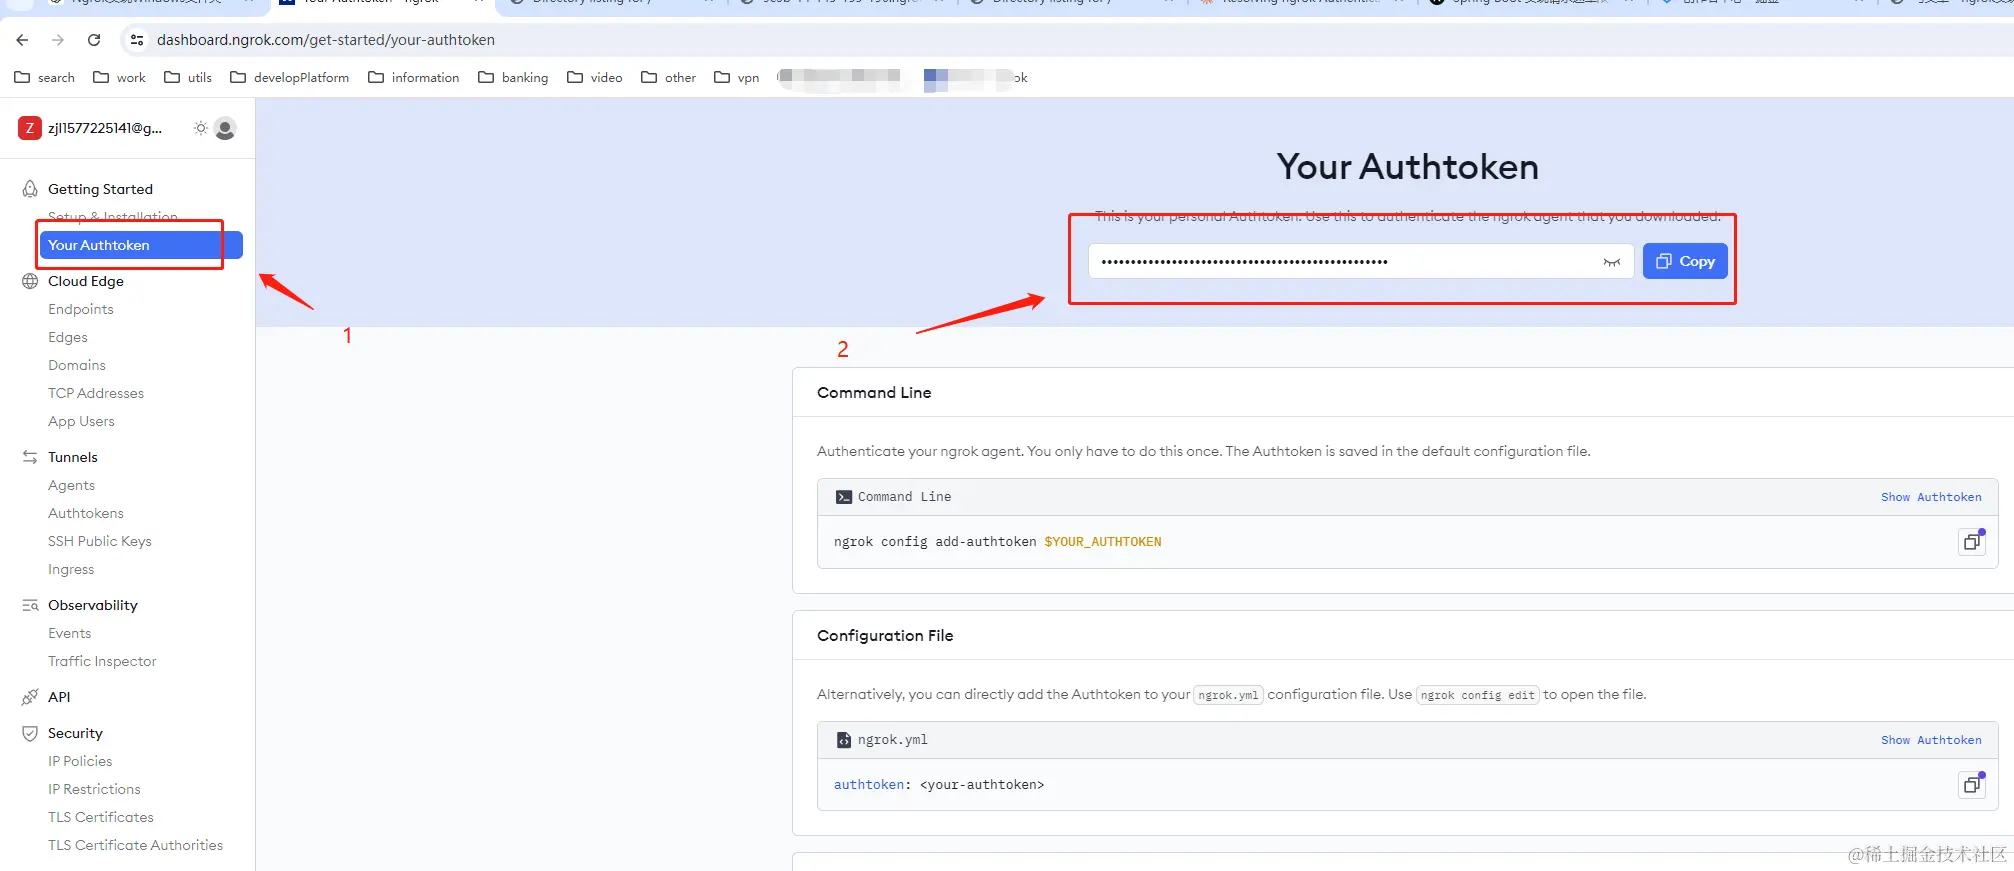Click the Your Authtoken page title

click(x=1408, y=167)
